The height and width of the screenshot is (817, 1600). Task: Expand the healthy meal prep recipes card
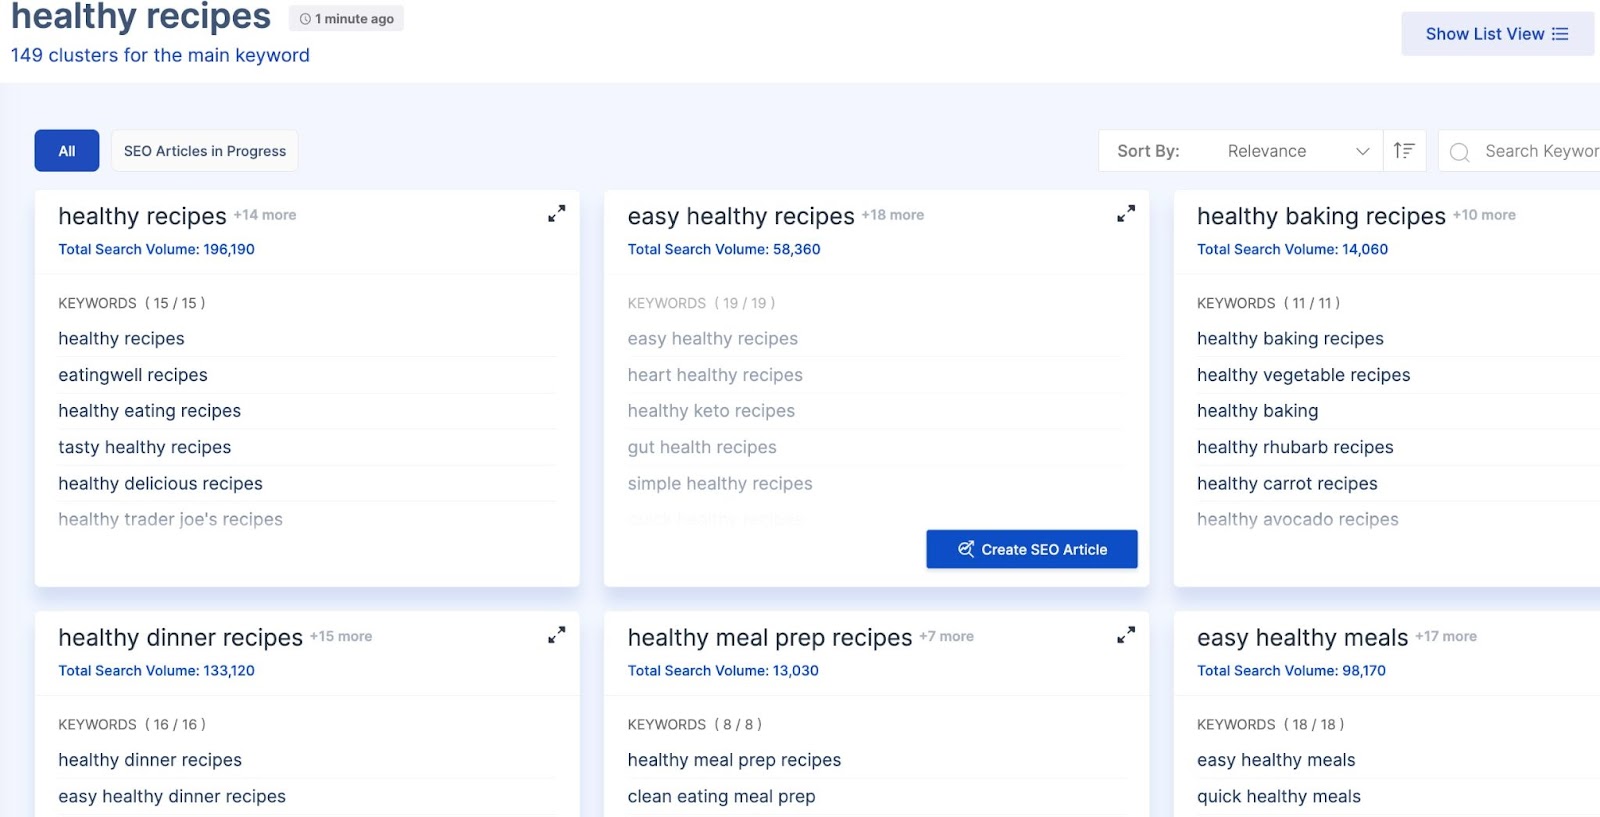point(1125,635)
